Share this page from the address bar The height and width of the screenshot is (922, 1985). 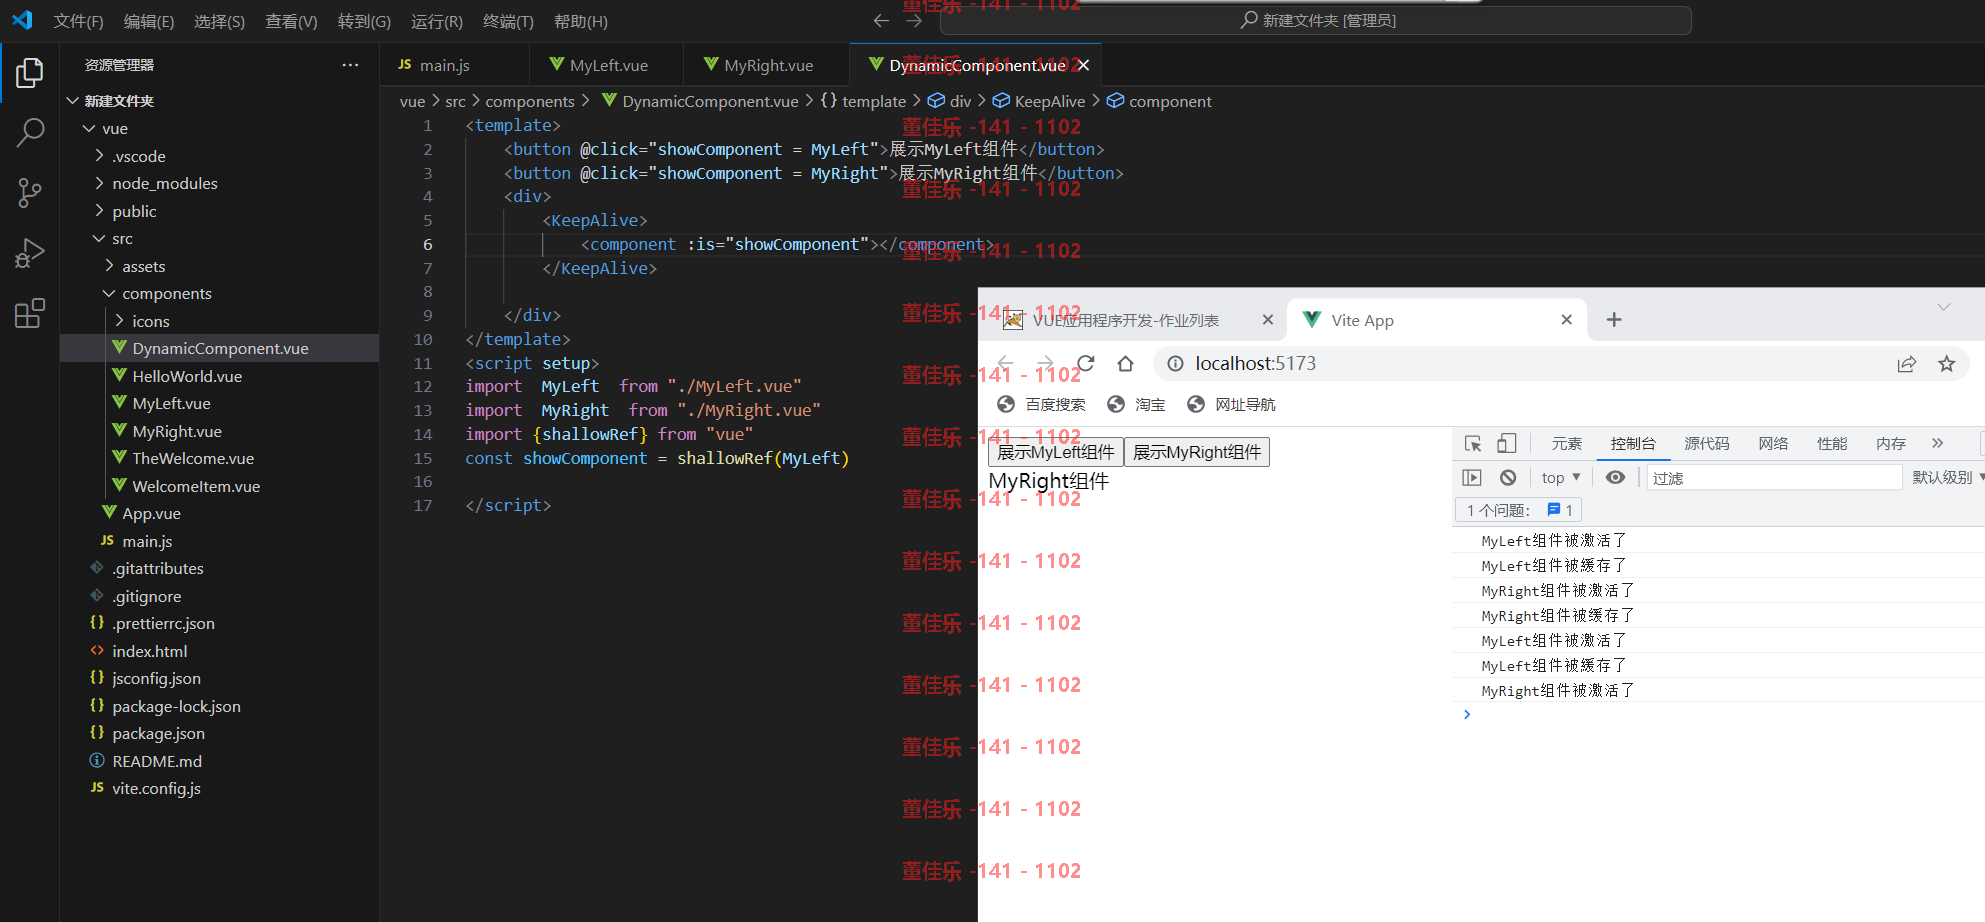[1907, 364]
